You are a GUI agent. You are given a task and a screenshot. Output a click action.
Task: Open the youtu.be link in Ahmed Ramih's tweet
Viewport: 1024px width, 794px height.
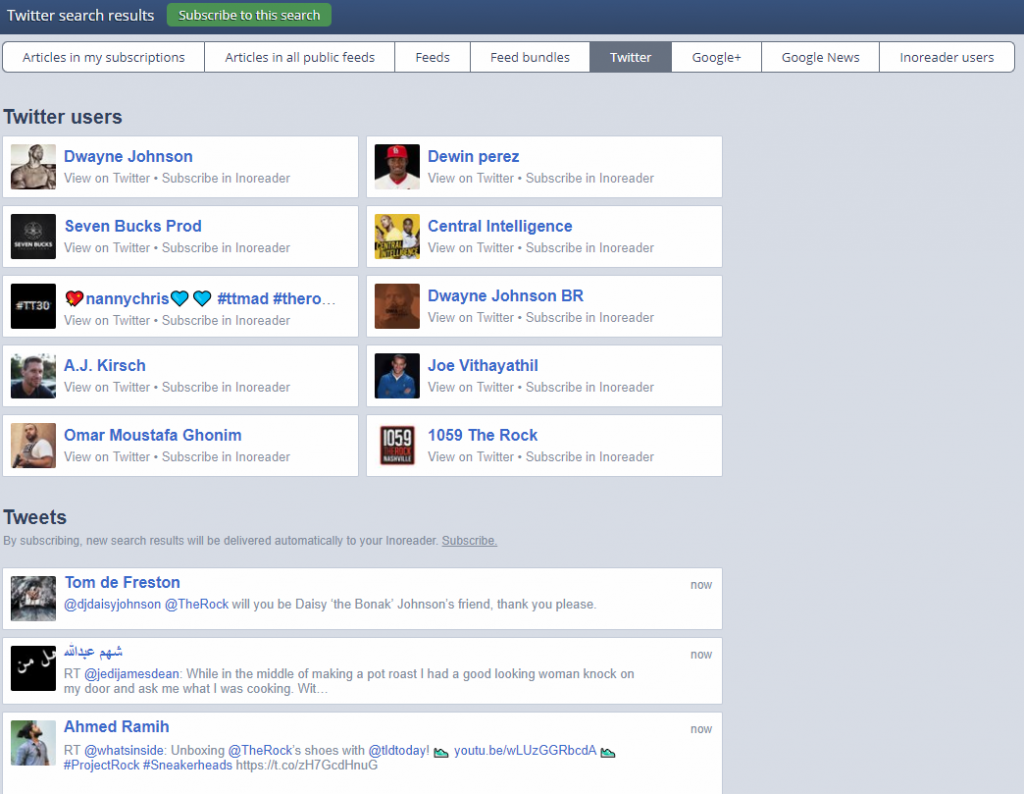(x=525, y=750)
